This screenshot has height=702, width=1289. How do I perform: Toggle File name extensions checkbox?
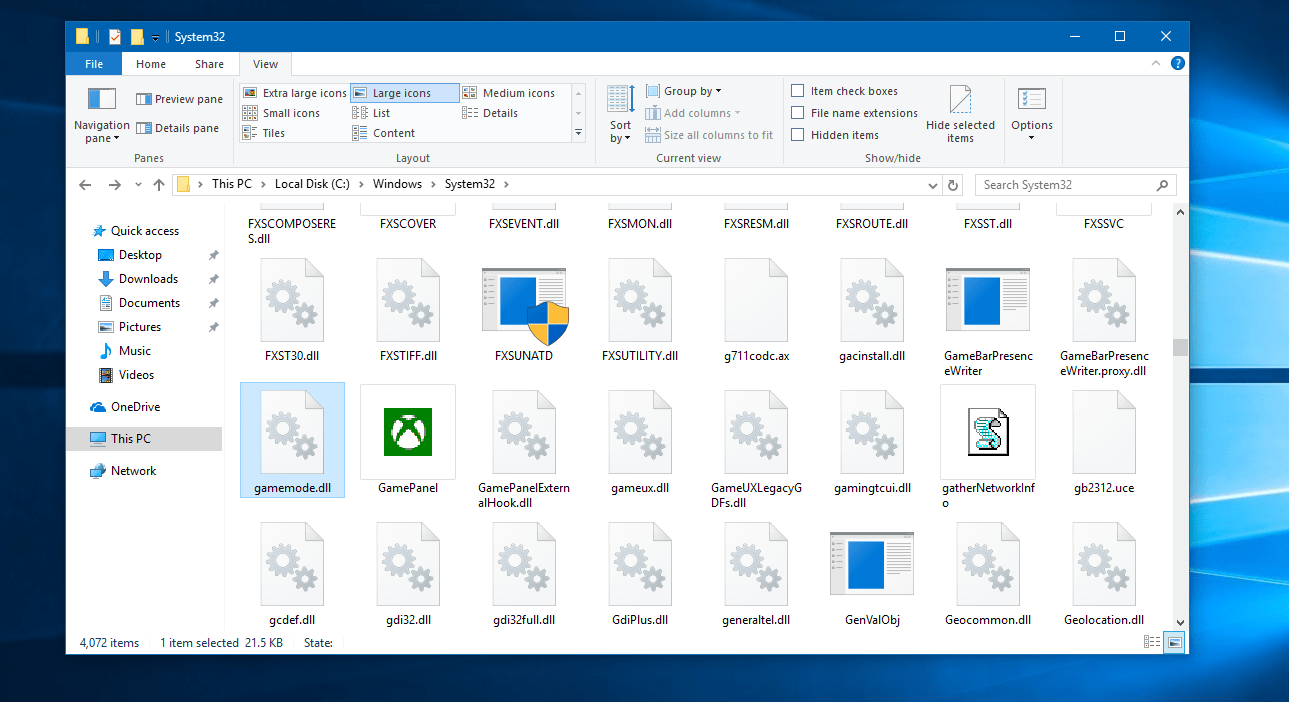tap(798, 113)
